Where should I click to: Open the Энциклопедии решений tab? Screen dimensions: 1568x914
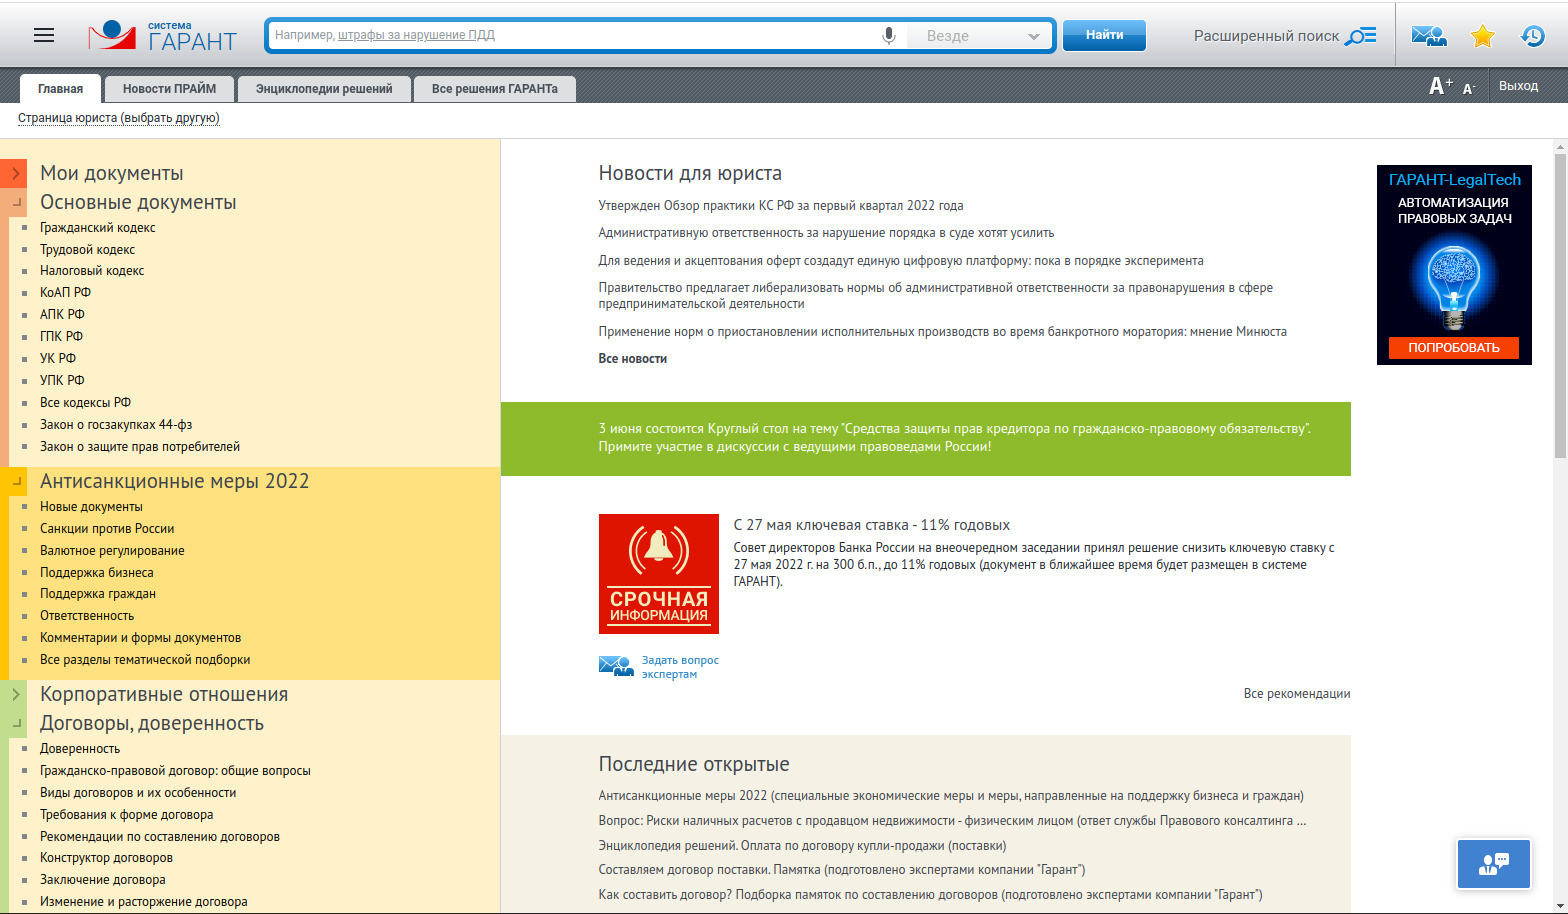point(324,89)
